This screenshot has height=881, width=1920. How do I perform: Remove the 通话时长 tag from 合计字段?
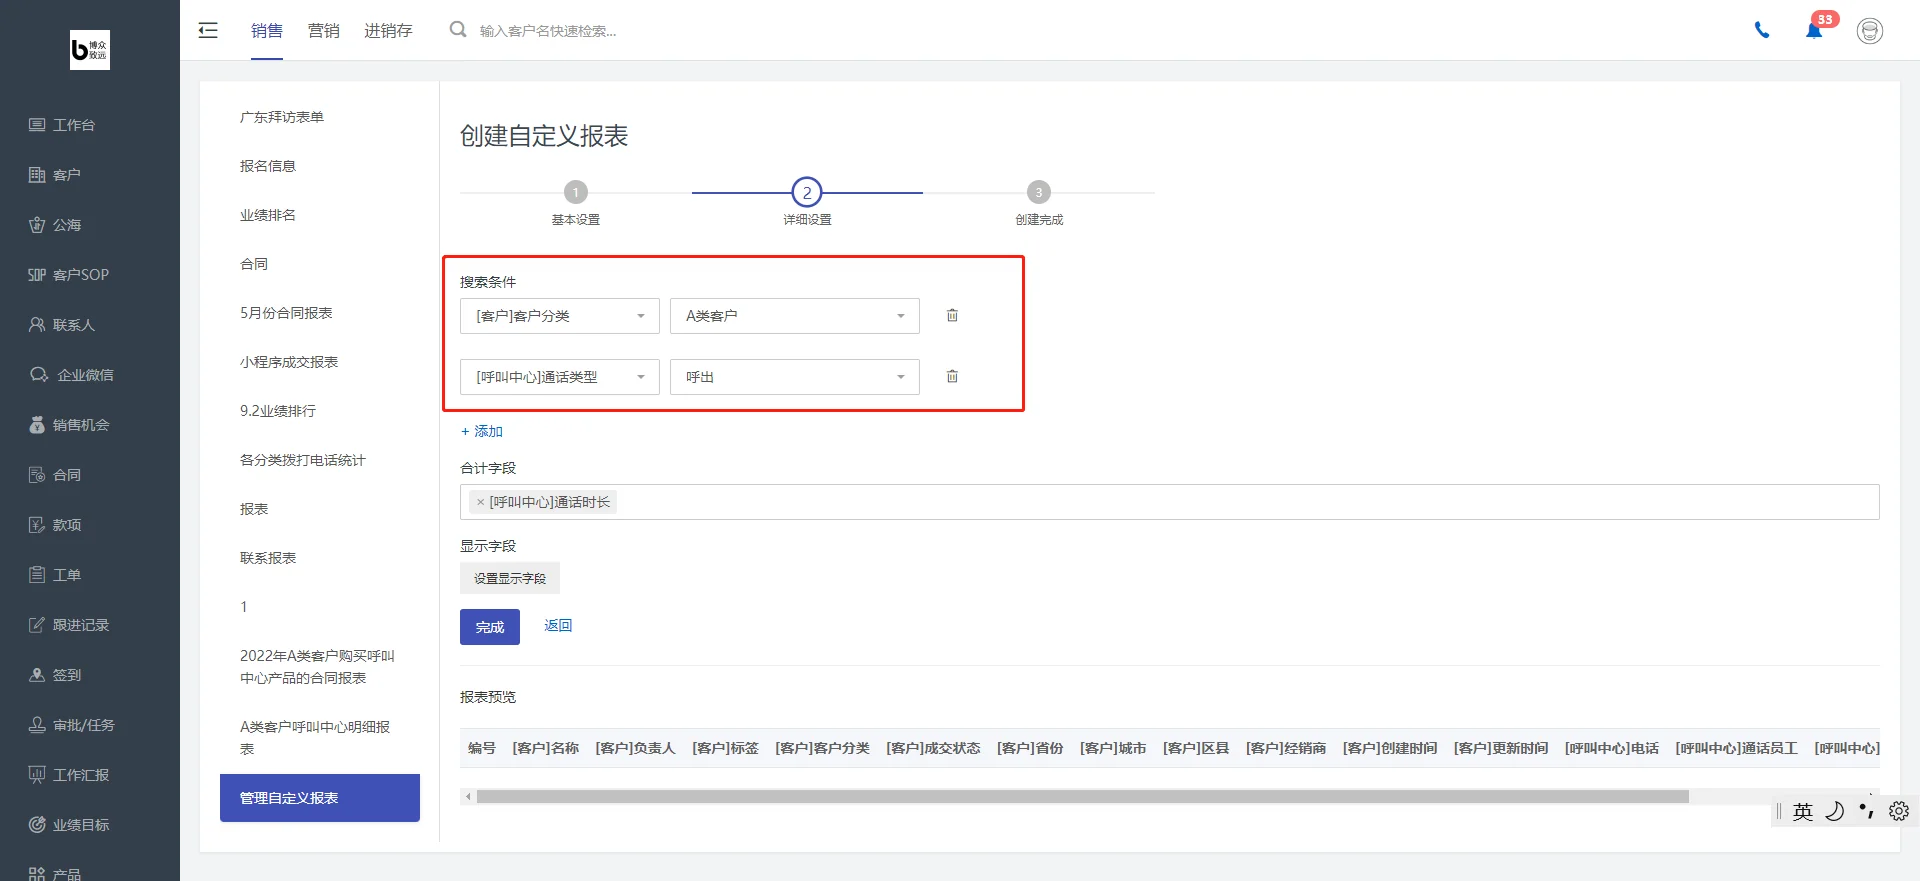[480, 502]
